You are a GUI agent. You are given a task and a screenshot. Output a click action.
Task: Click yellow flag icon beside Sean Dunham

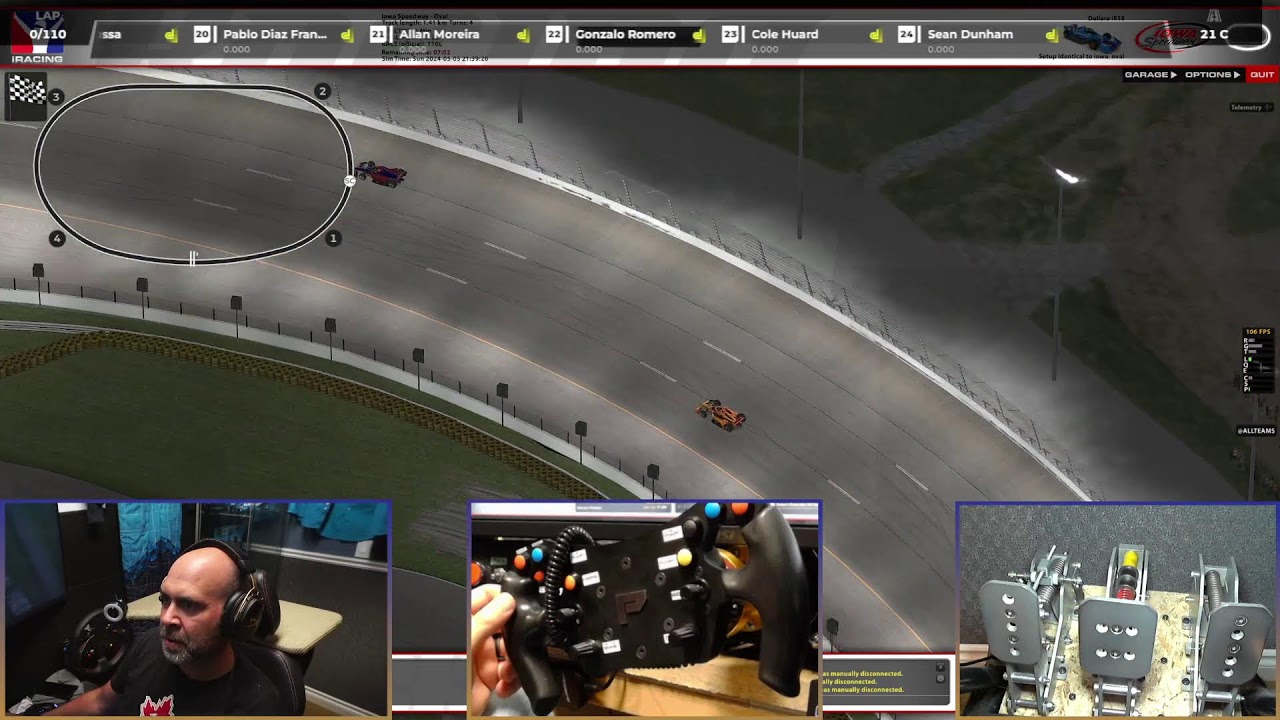(x=1051, y=35)
